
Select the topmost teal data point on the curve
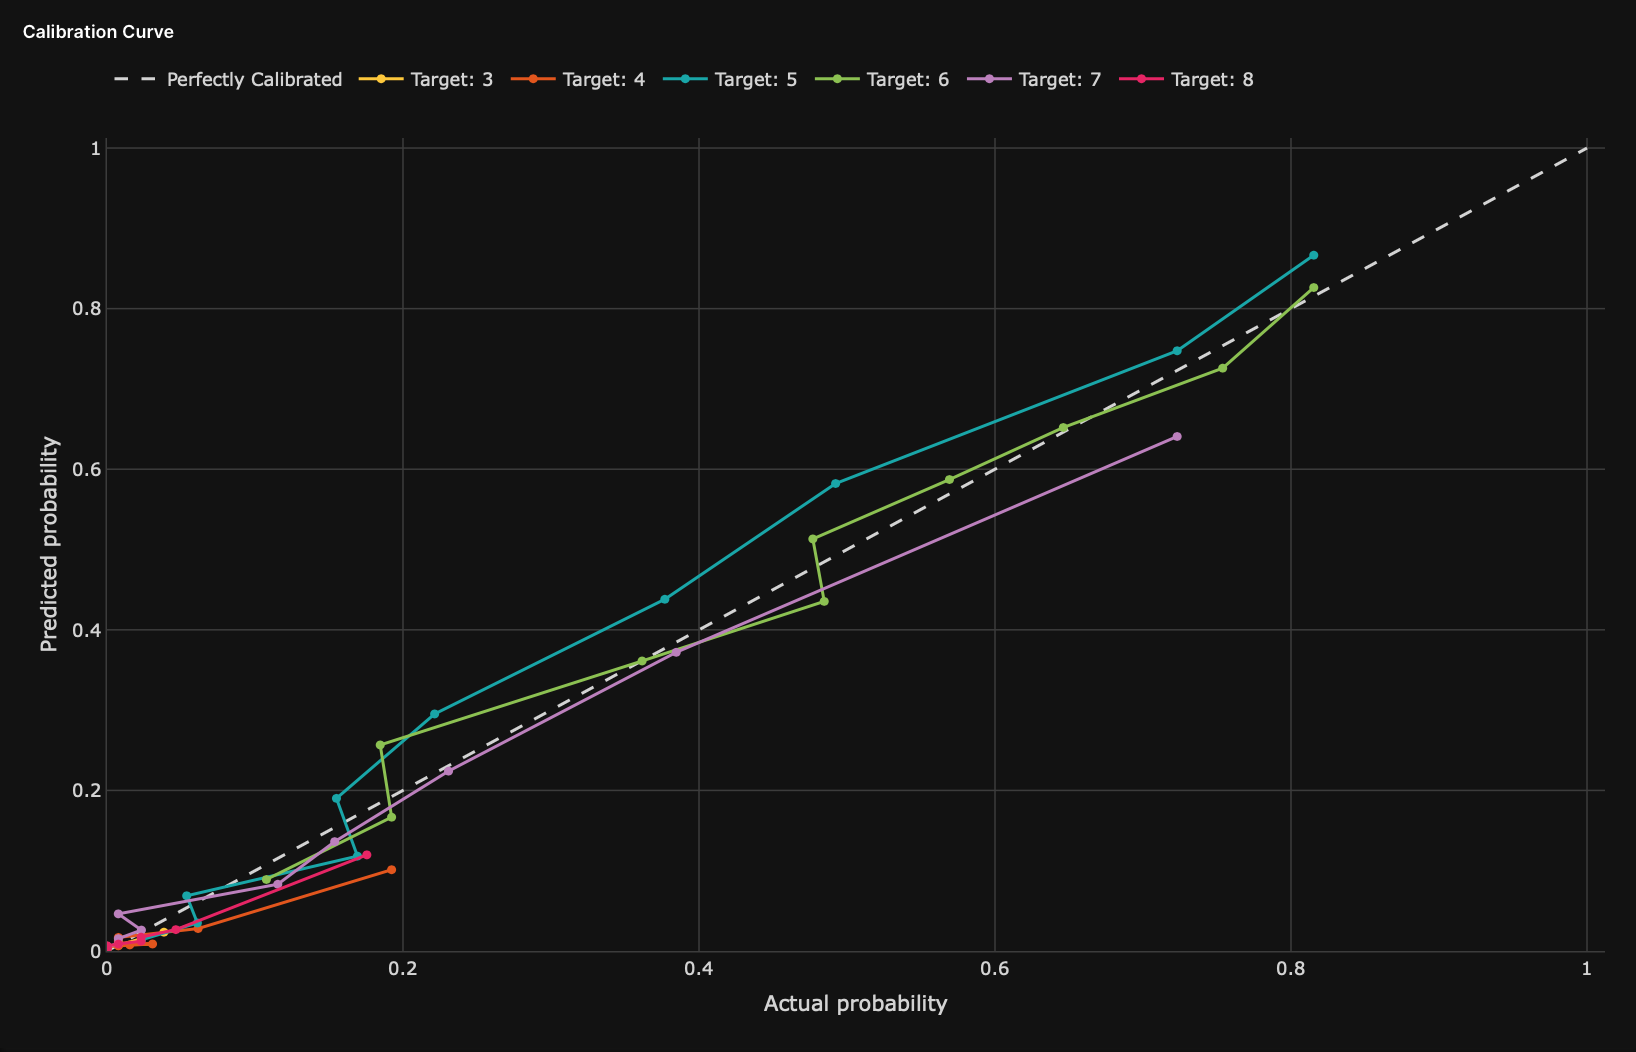(1313, 255)
